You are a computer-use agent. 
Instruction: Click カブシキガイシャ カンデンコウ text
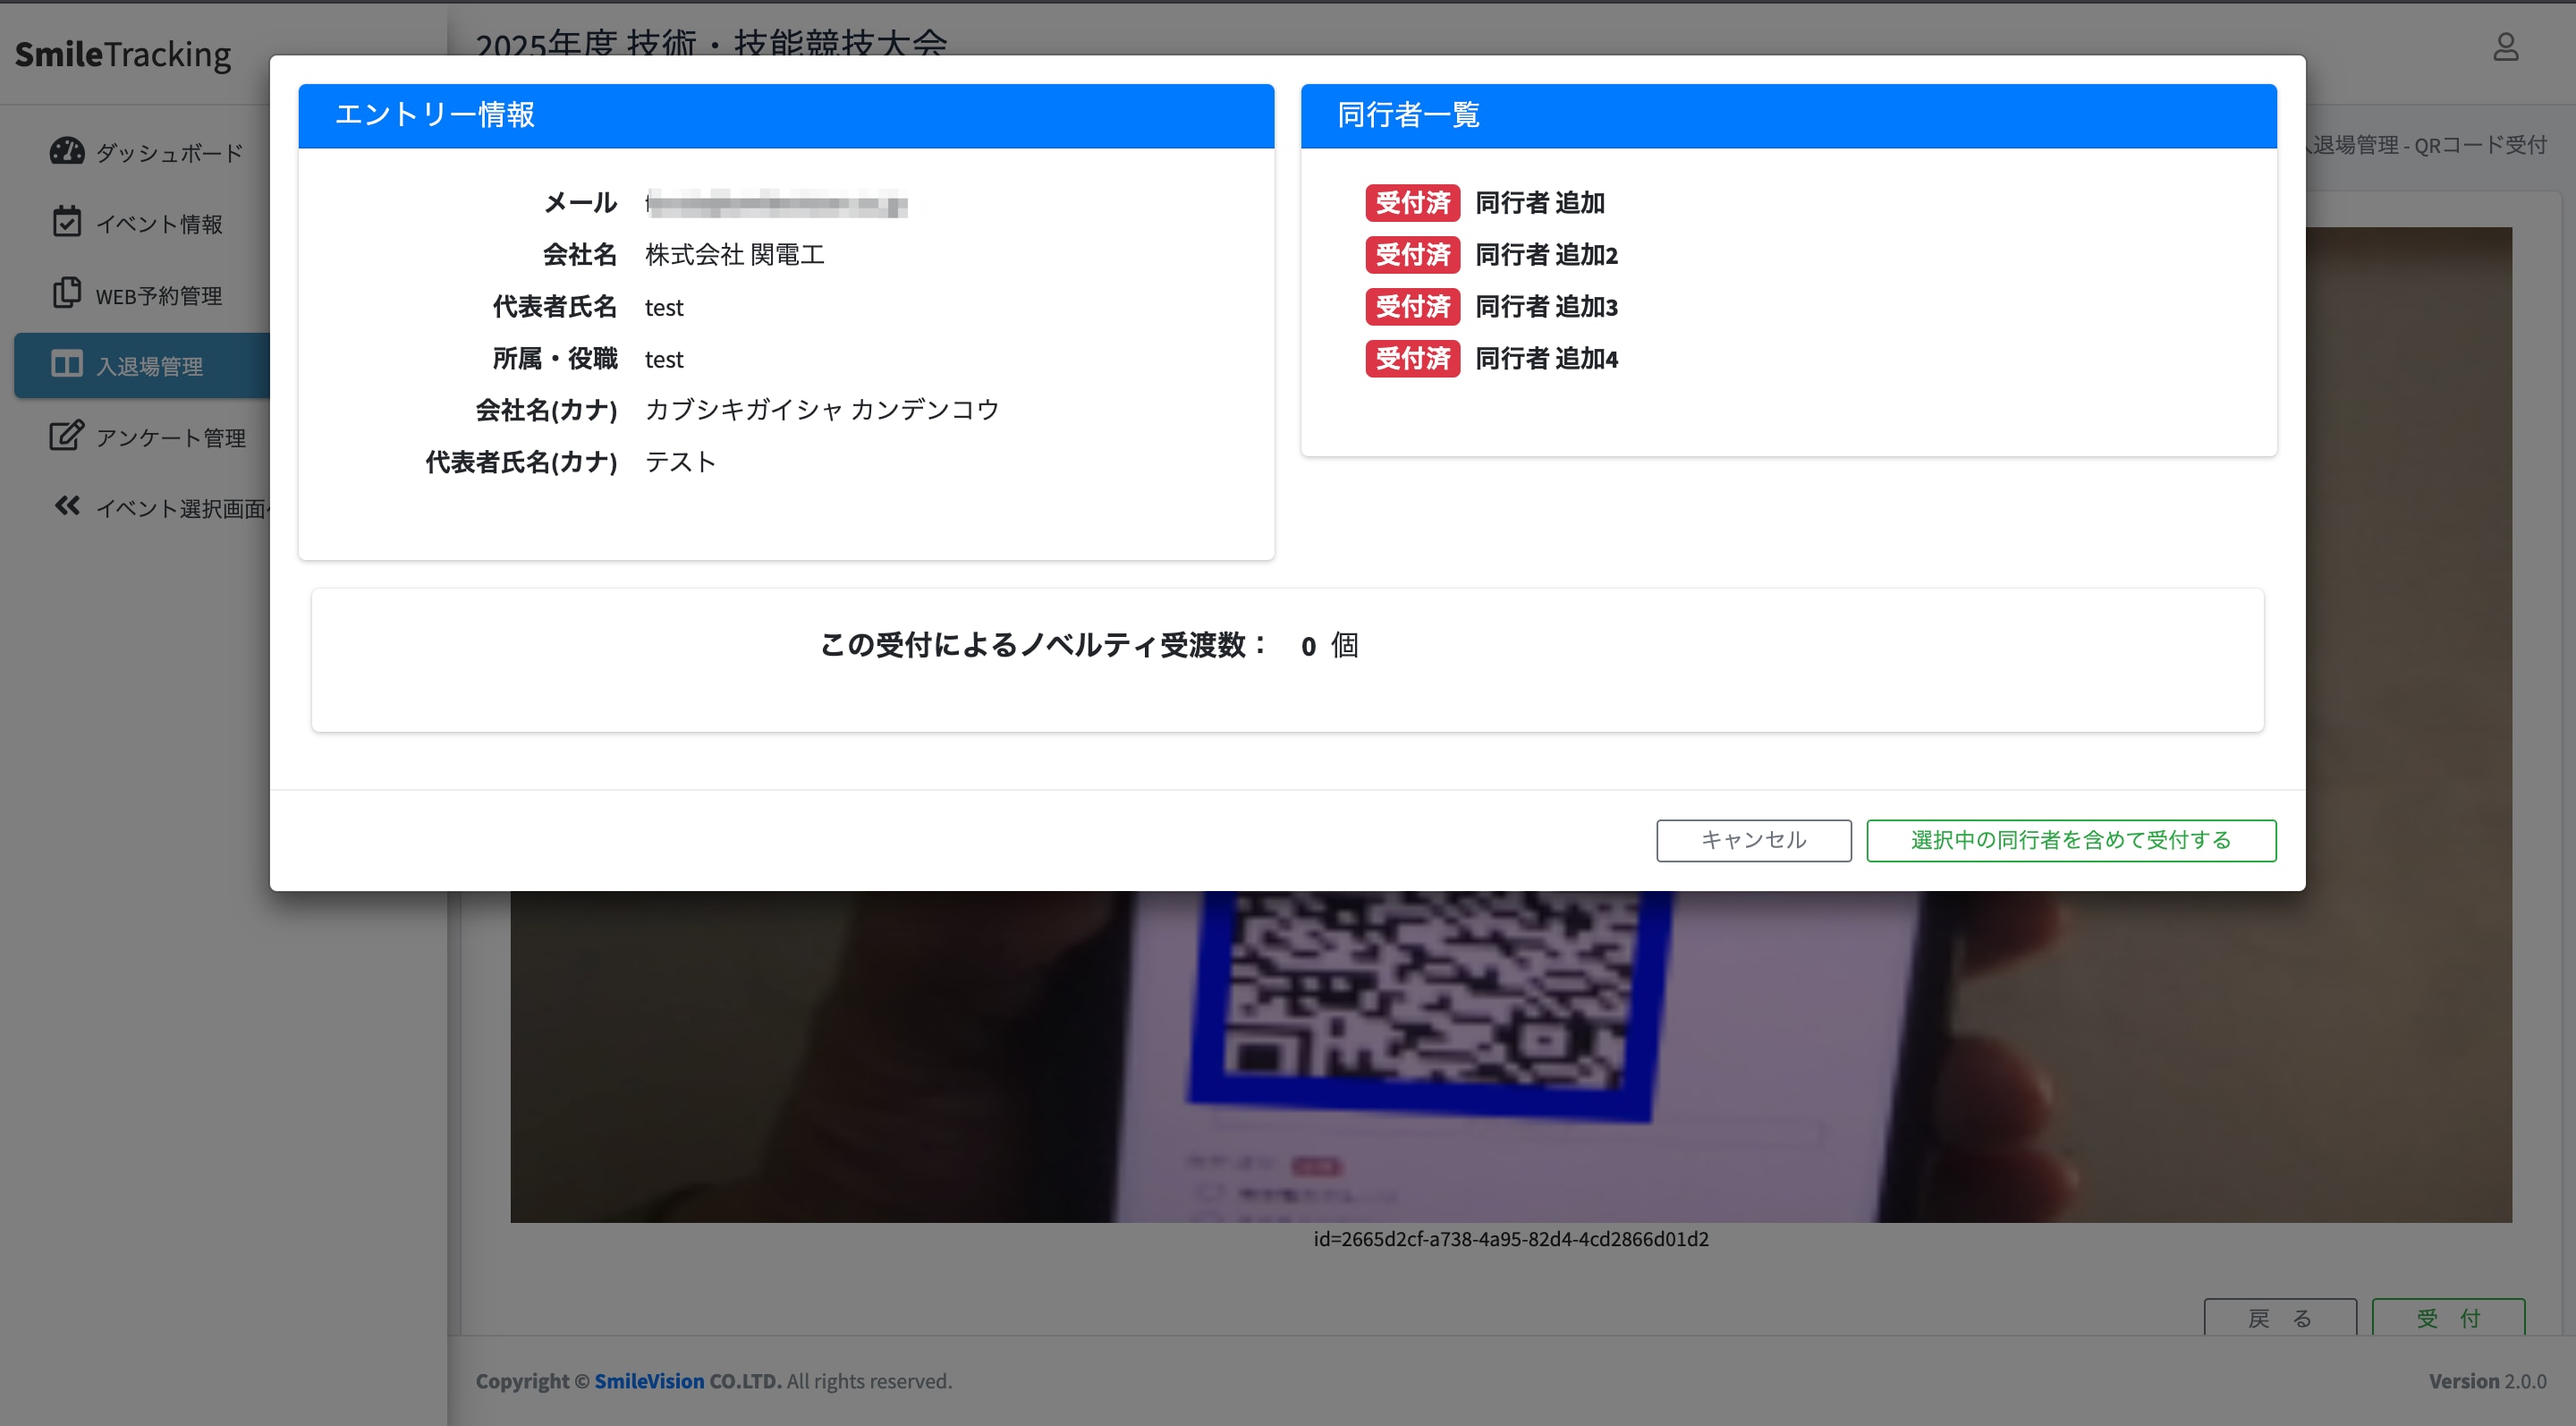822,410
